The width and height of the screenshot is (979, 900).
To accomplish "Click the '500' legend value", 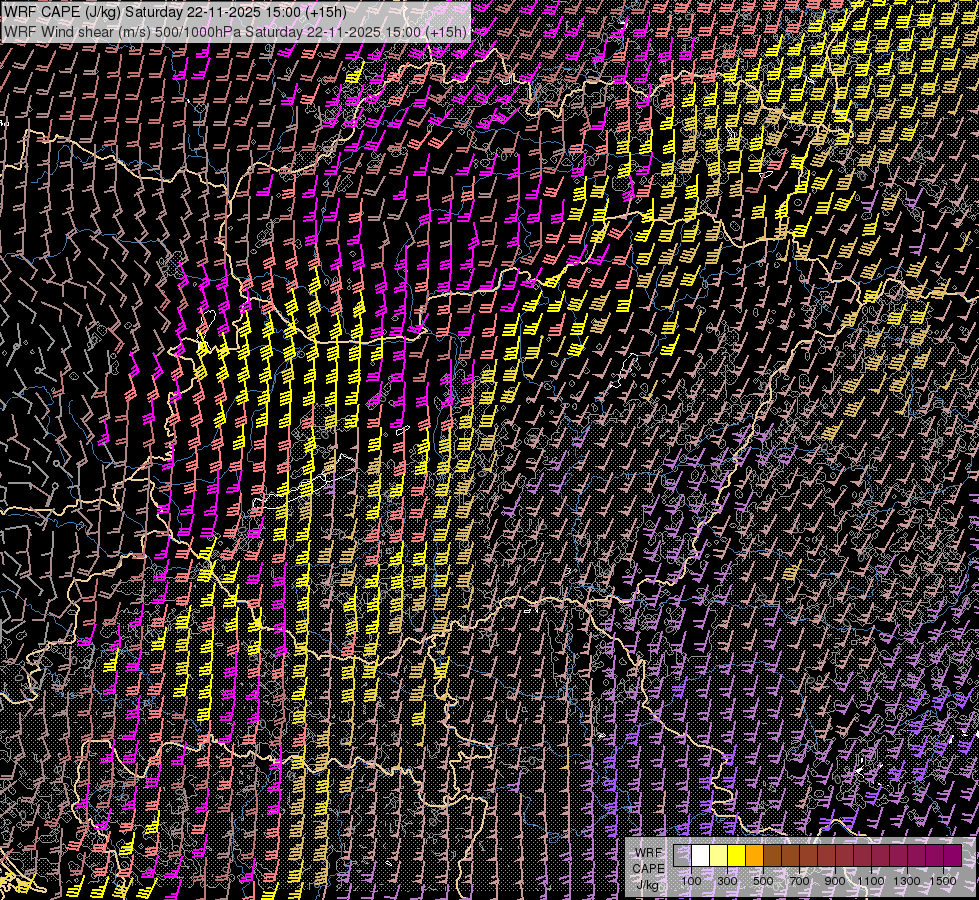I will (763, 881).
